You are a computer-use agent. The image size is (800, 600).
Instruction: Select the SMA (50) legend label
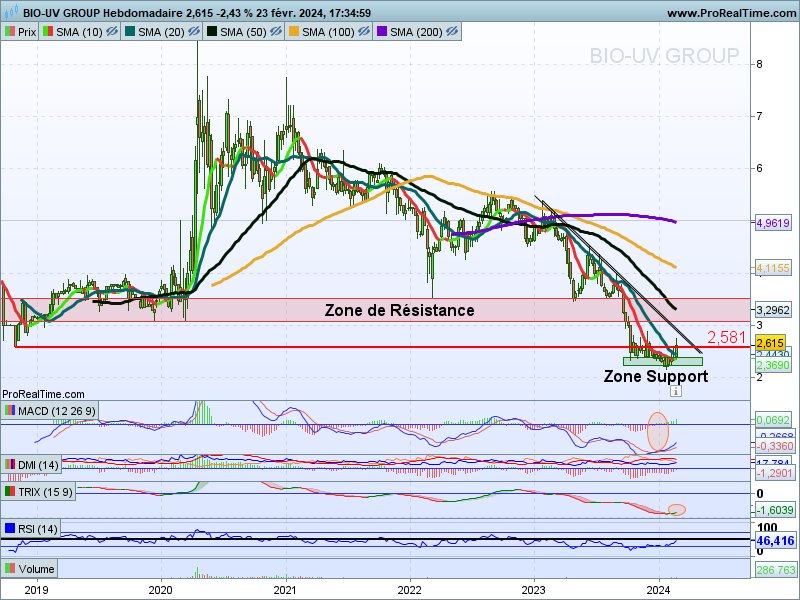[243, 32]
